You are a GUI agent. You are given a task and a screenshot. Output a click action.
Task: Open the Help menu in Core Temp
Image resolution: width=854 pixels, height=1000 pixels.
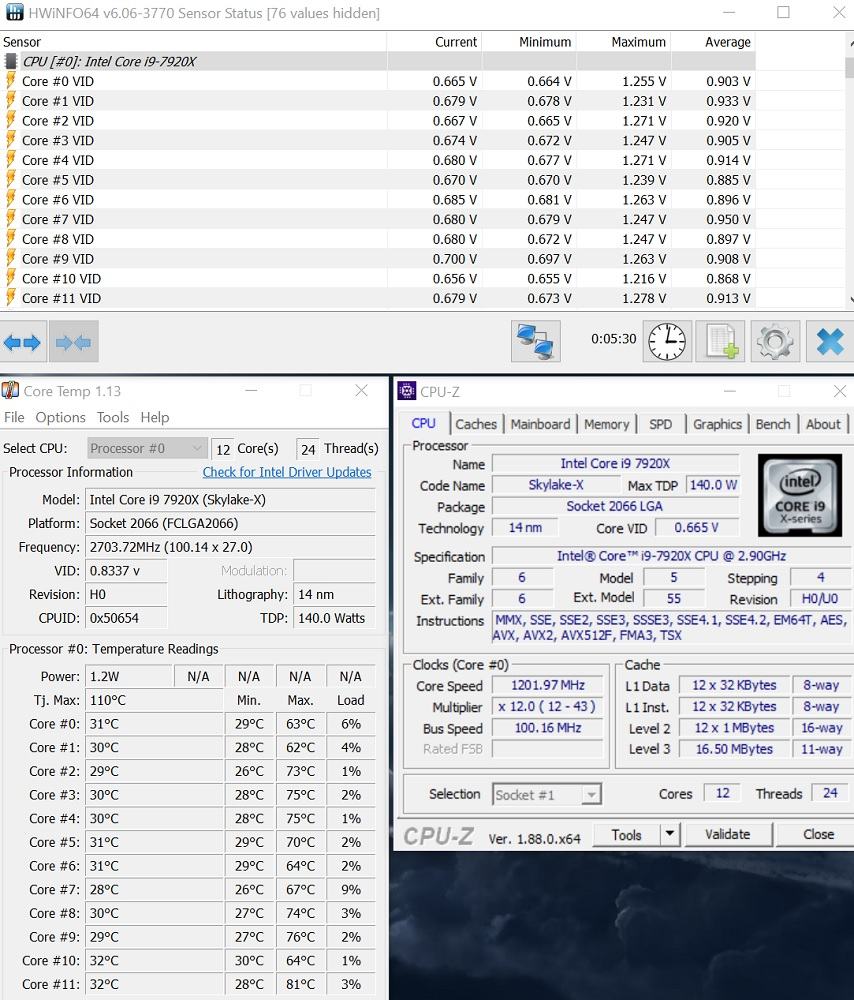point(155,417)
